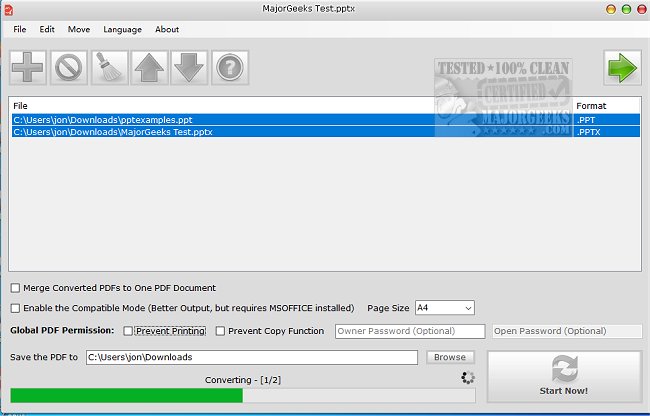650x416 pixels.
Task: Clear the list with the broom icon
Action: point(109,68)
